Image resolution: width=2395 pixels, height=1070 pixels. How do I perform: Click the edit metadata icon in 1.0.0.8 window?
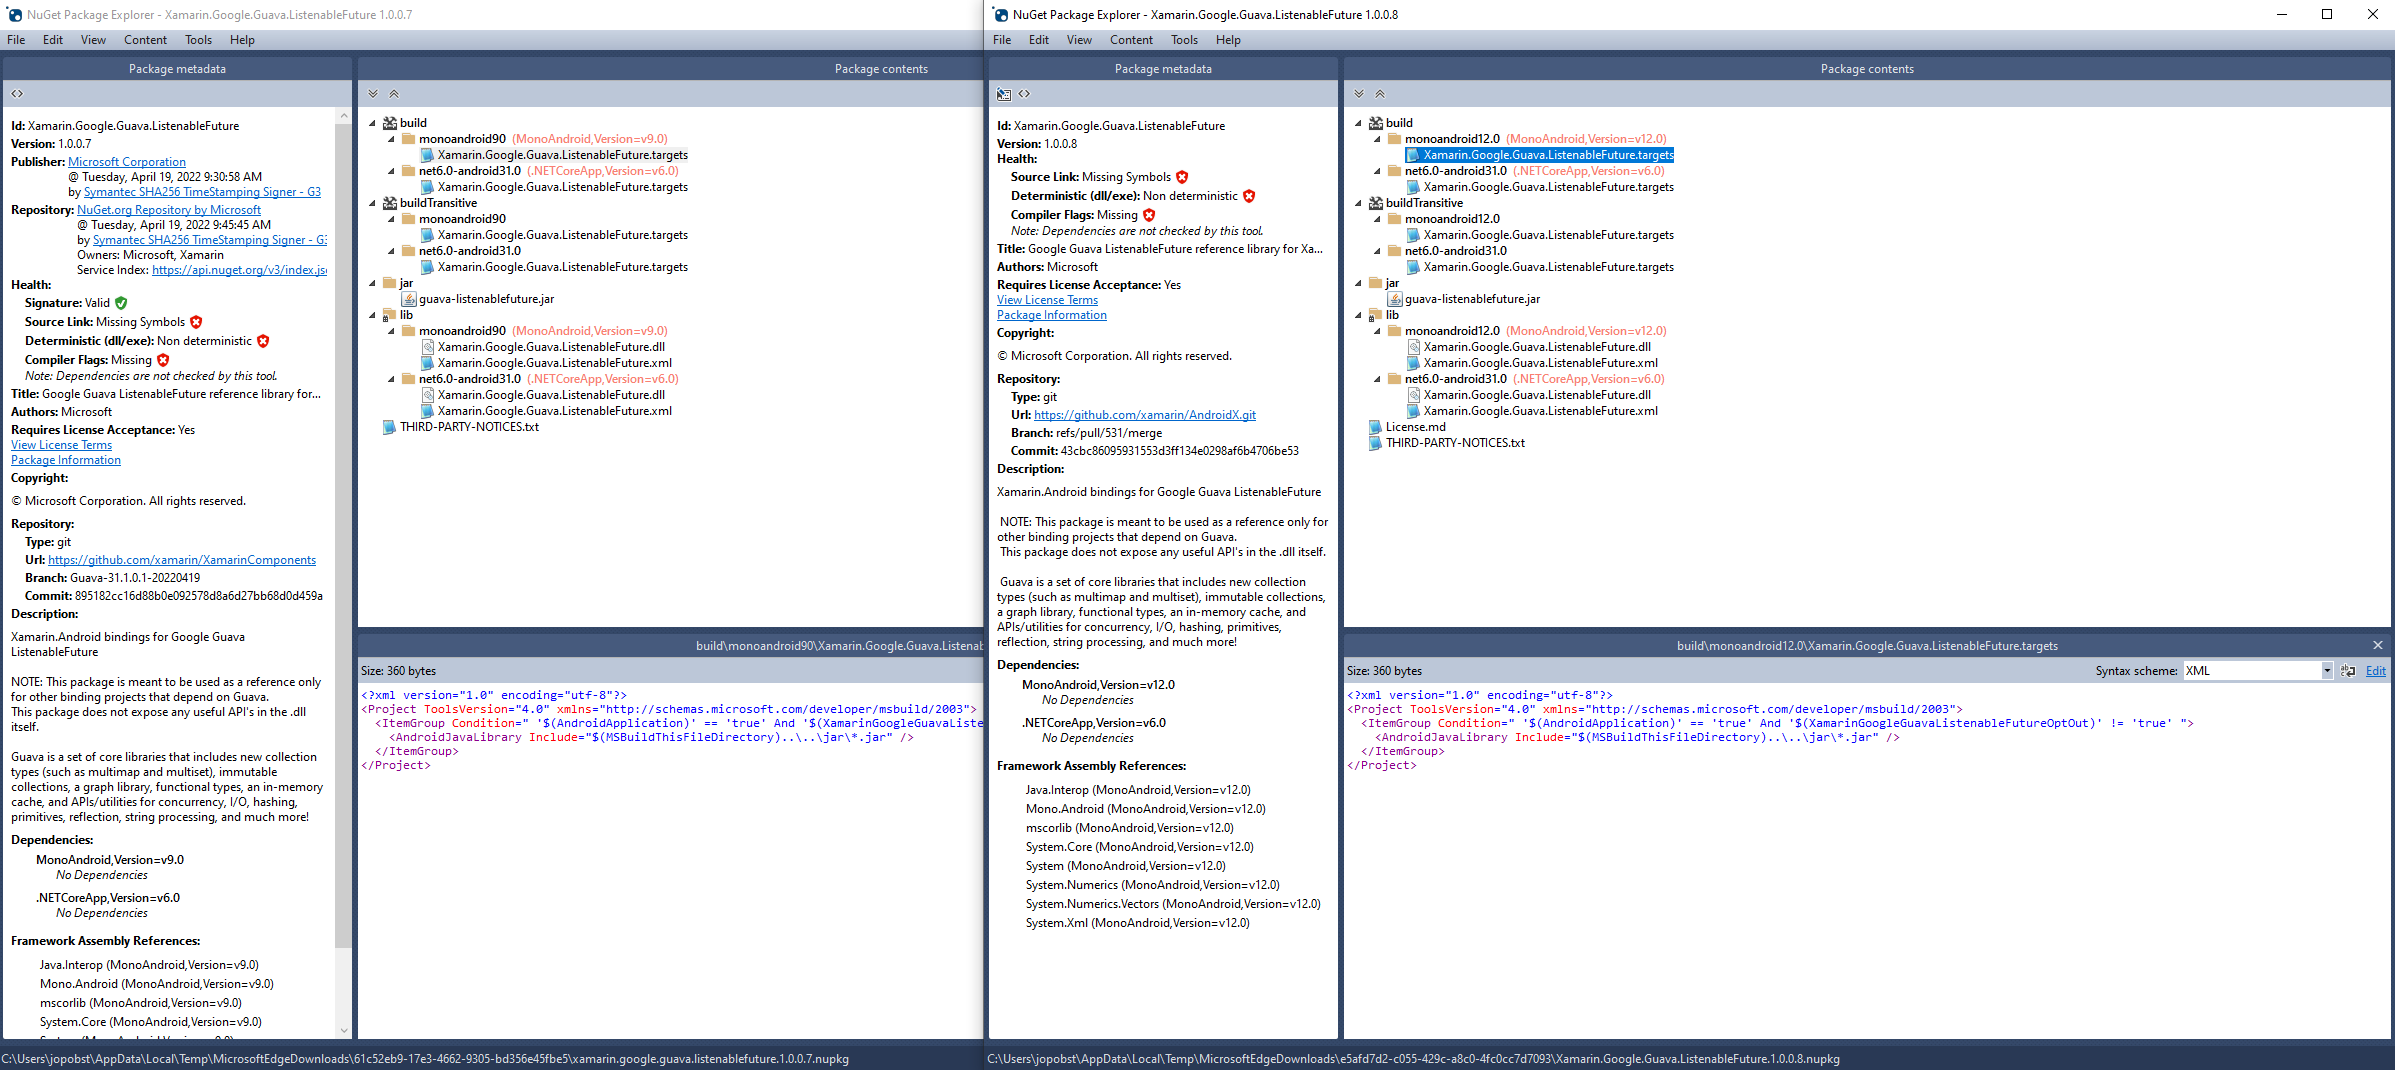point(1004,94)
